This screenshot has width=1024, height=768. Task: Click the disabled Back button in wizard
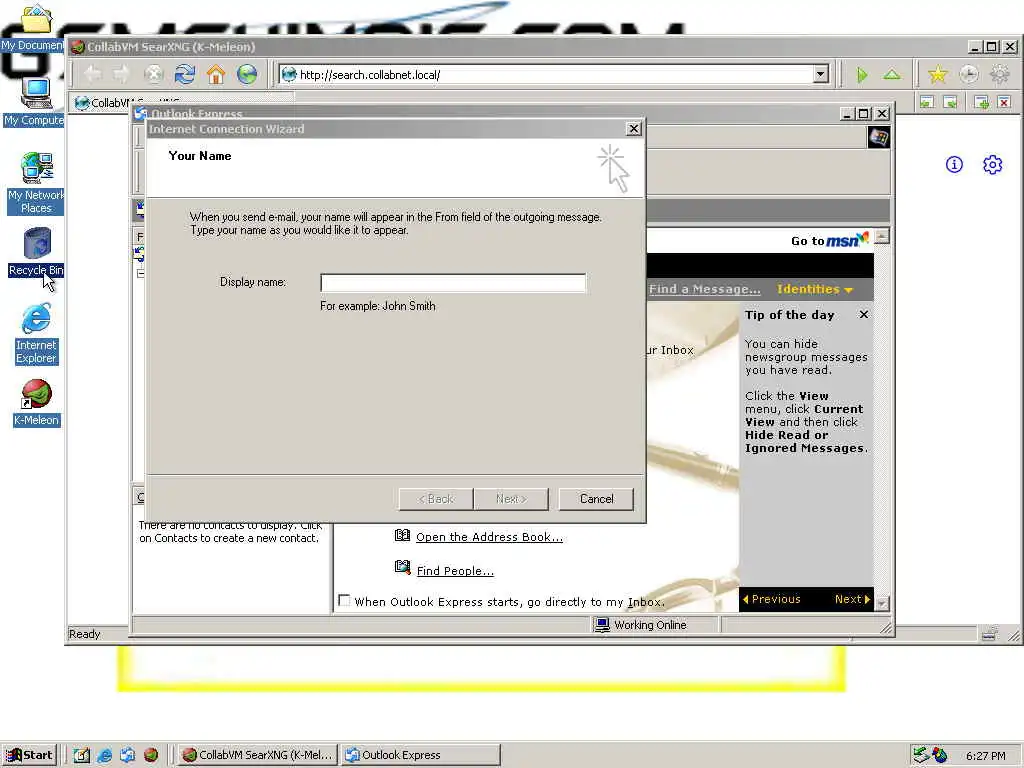[x=436, y=499]
